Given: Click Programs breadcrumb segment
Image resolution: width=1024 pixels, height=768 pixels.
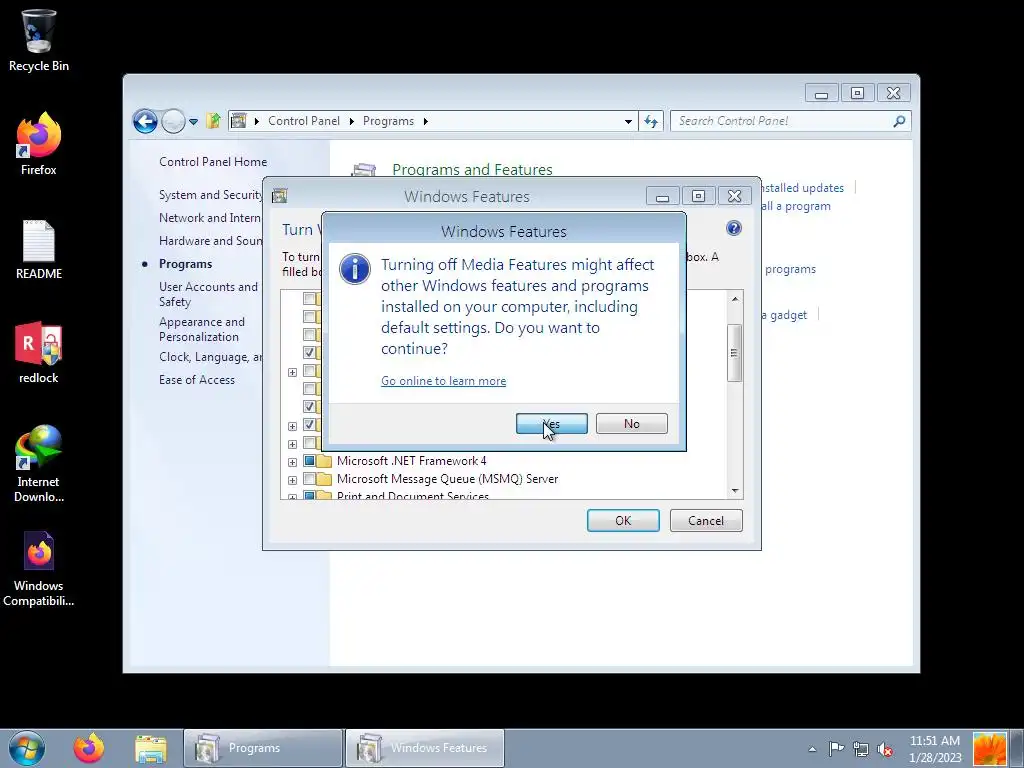Looking at the screenshot, I should coord(389,121).
